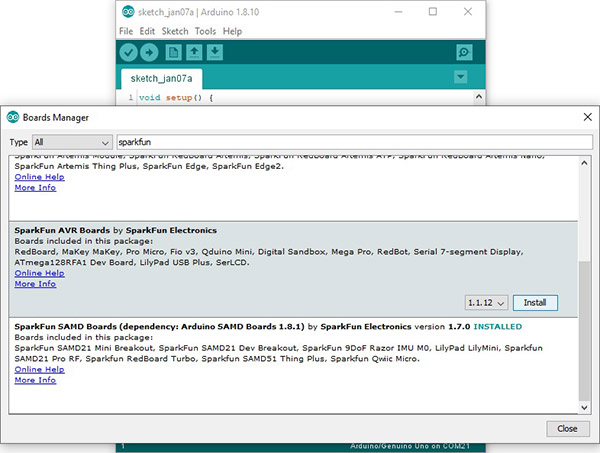Install the SparkFun AVR Boards package
Screen dimensions: 600x453
coord(535,302)
